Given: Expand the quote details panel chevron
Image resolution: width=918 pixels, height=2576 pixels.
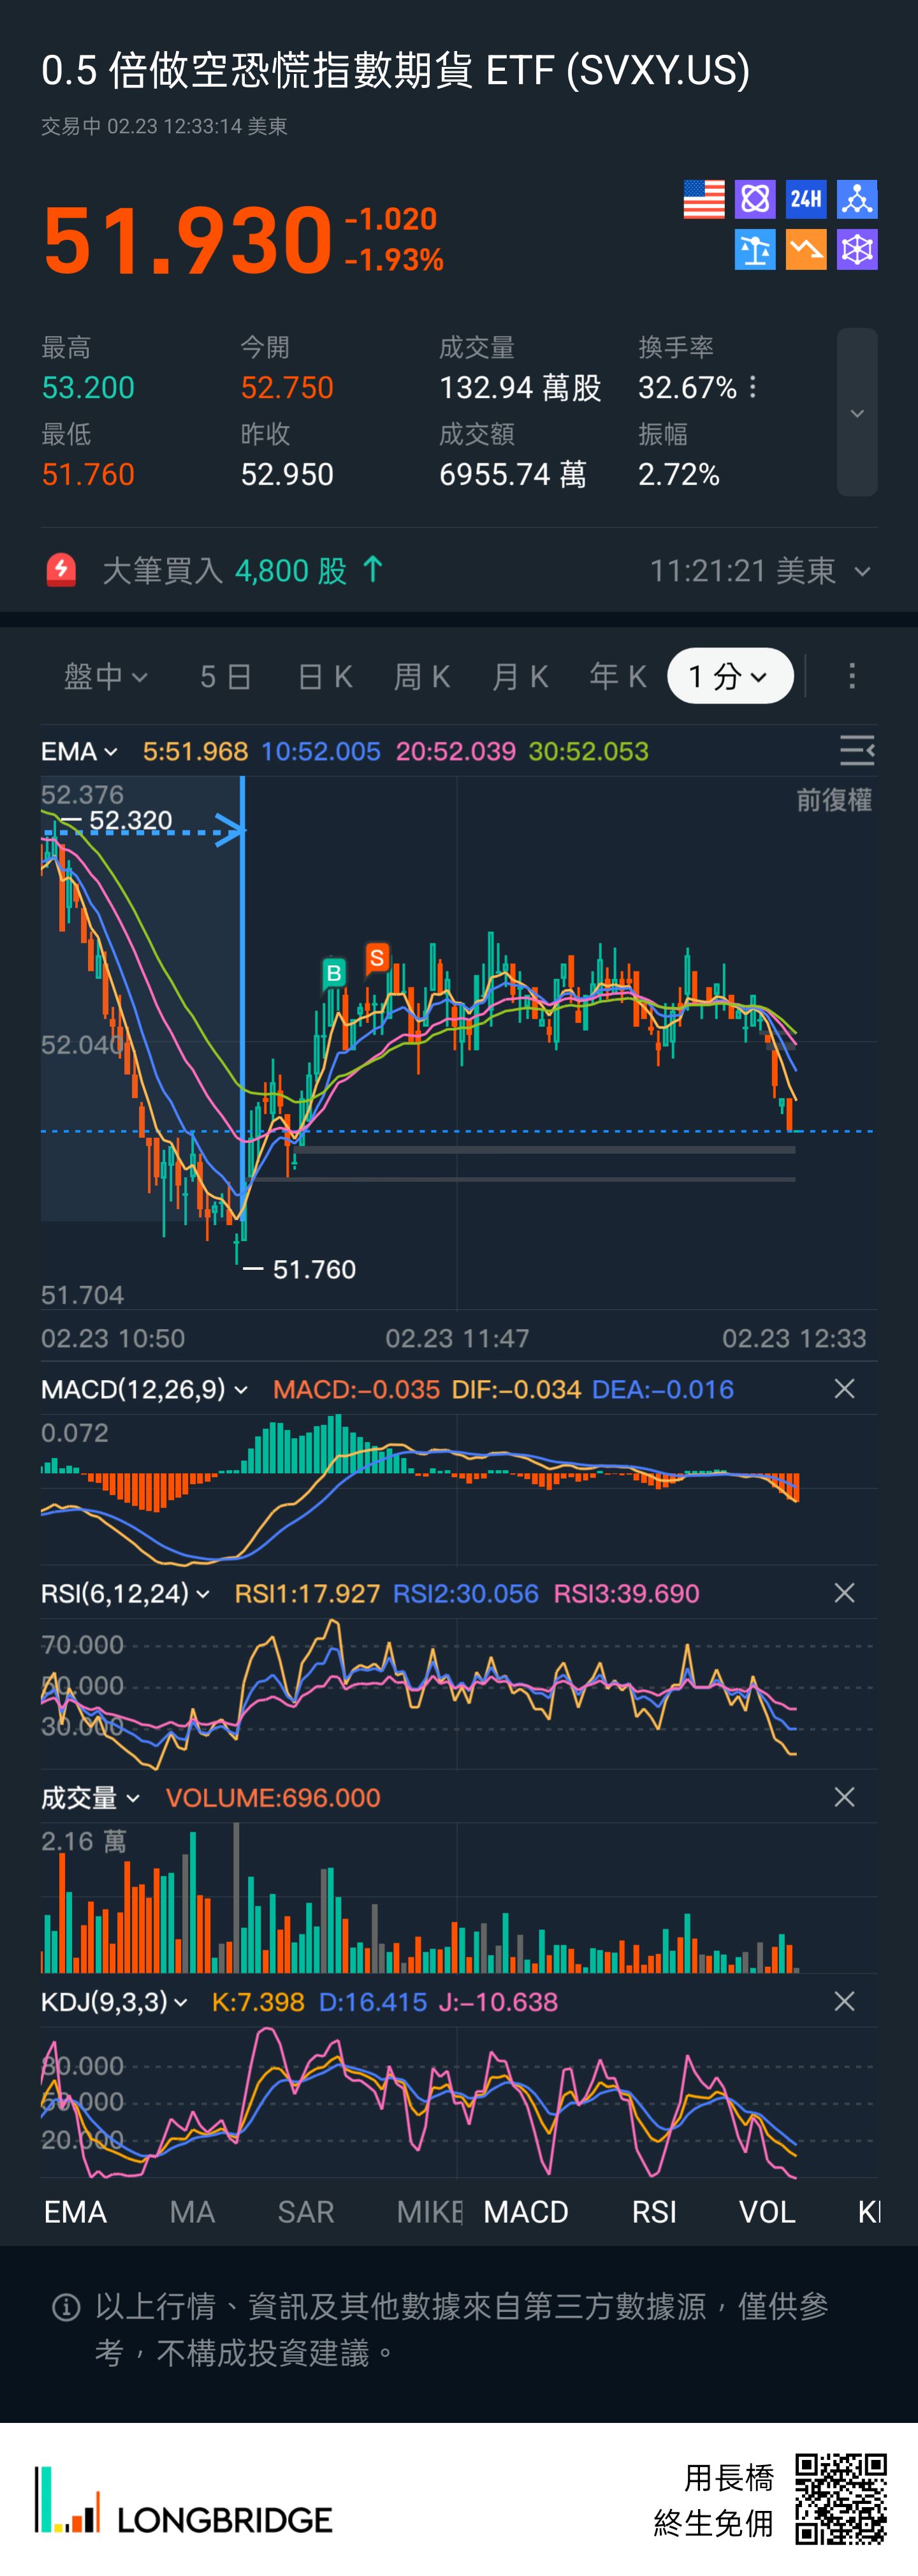Looking at the screenshot, I should click(857, 413).
